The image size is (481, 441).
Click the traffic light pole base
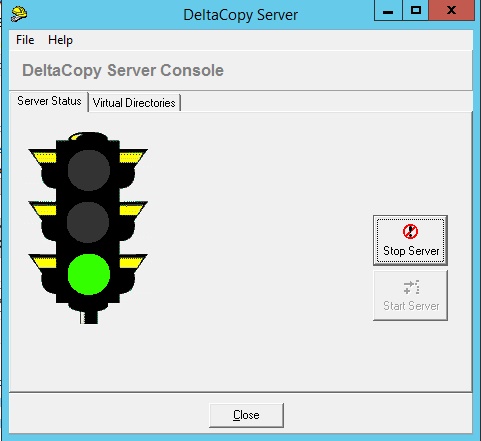point(89,317)
